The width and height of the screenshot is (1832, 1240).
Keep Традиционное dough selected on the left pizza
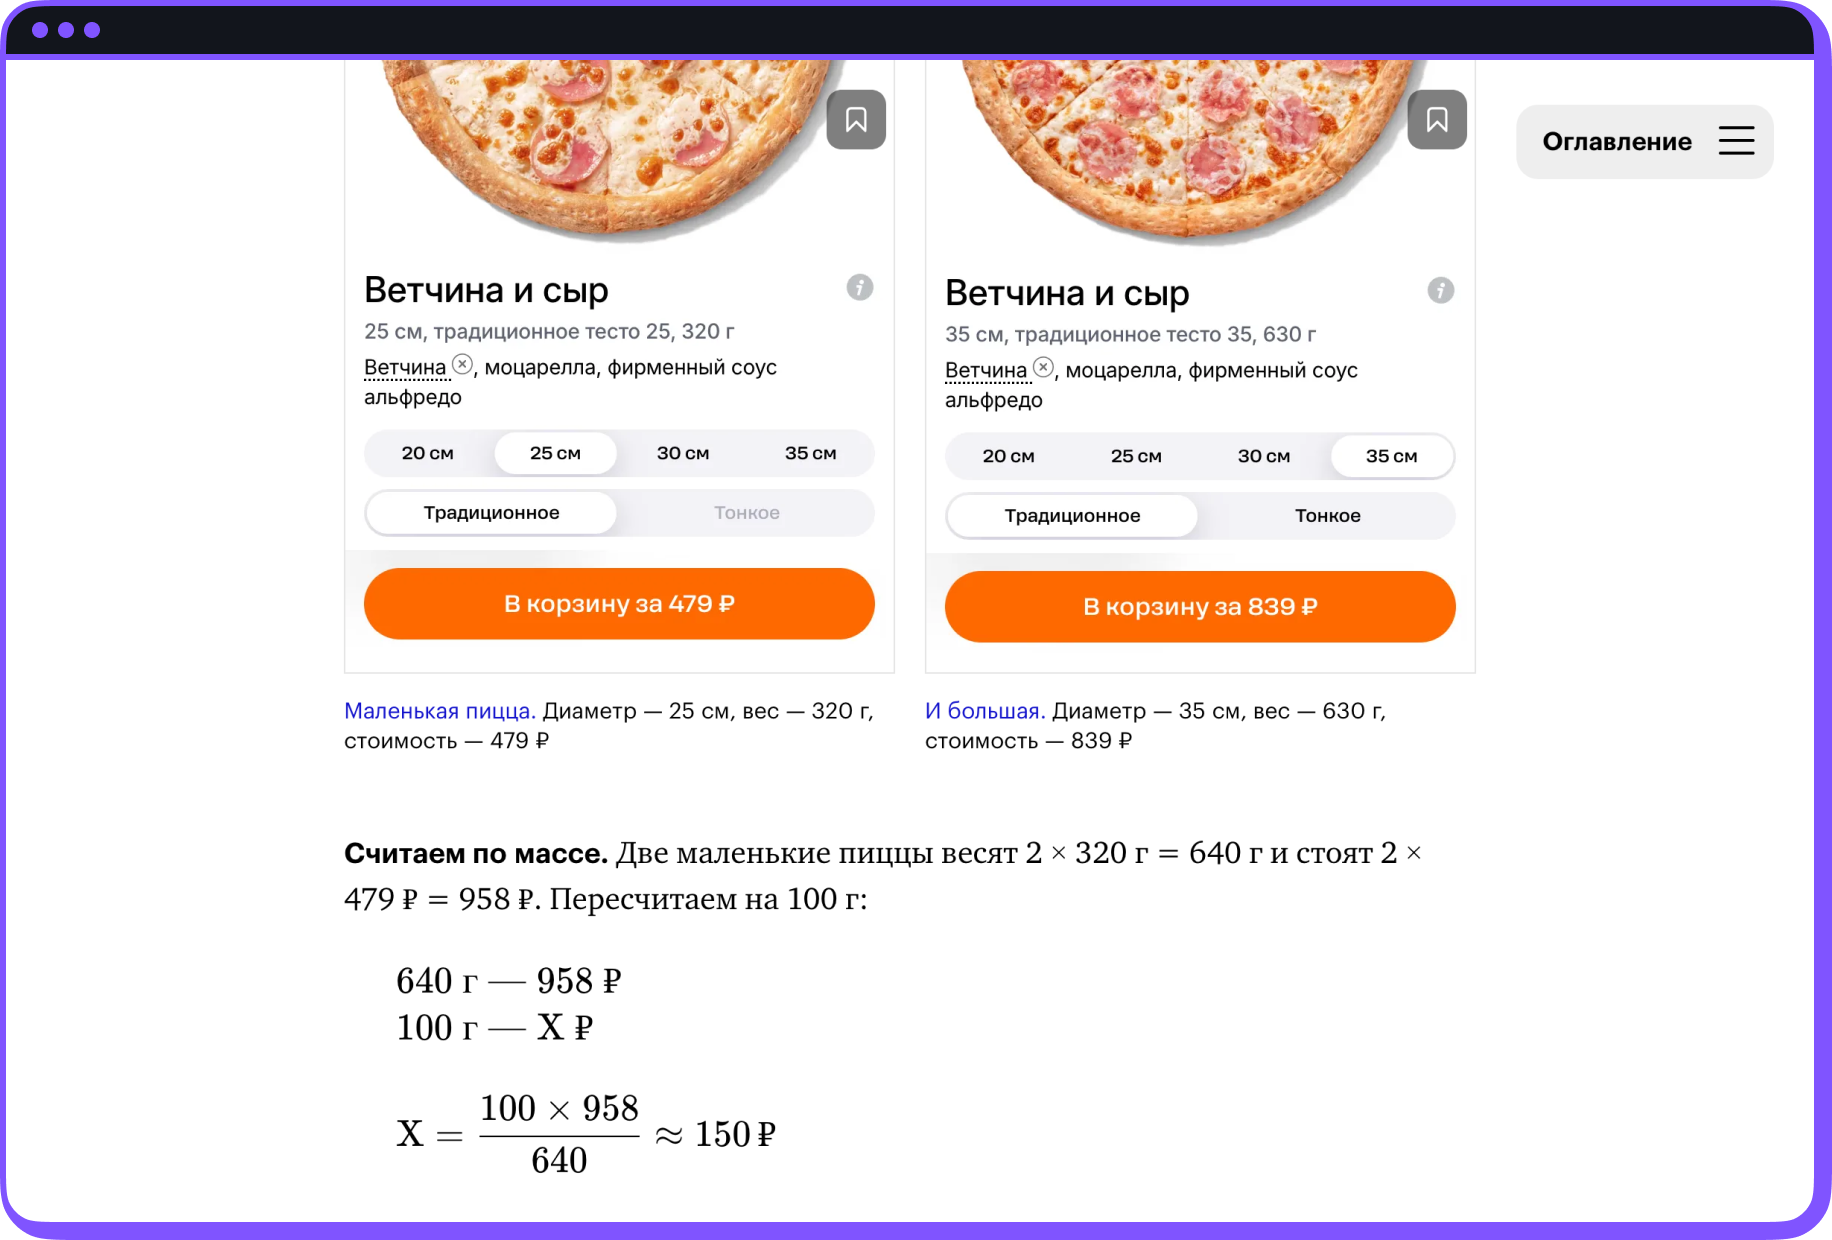(491, 512)
